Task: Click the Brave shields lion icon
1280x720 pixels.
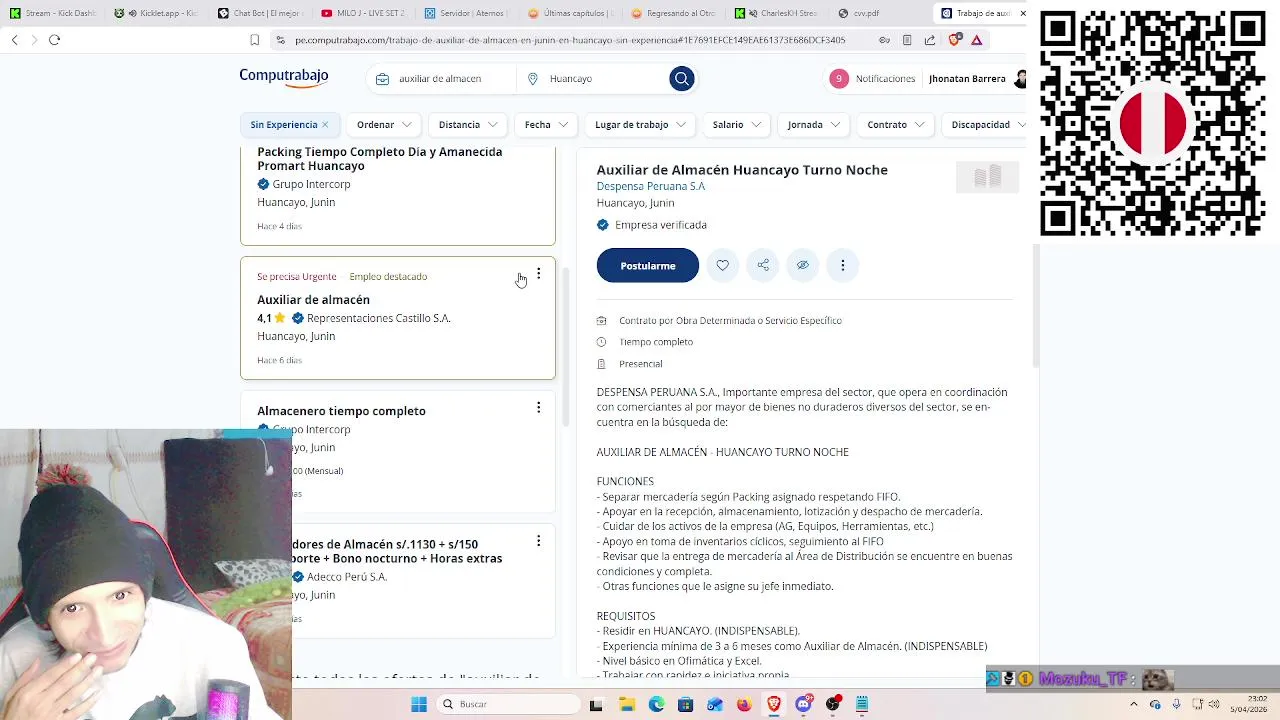Action: click(955, 40)
